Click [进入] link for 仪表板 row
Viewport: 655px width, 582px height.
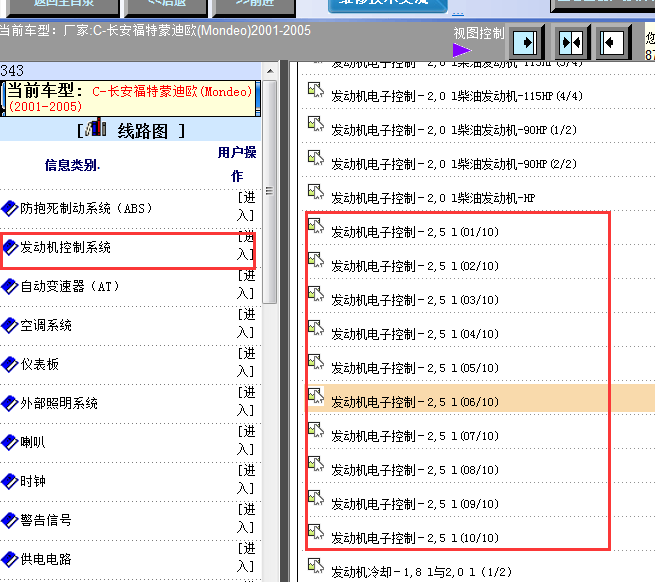click(x=246, y=362)
